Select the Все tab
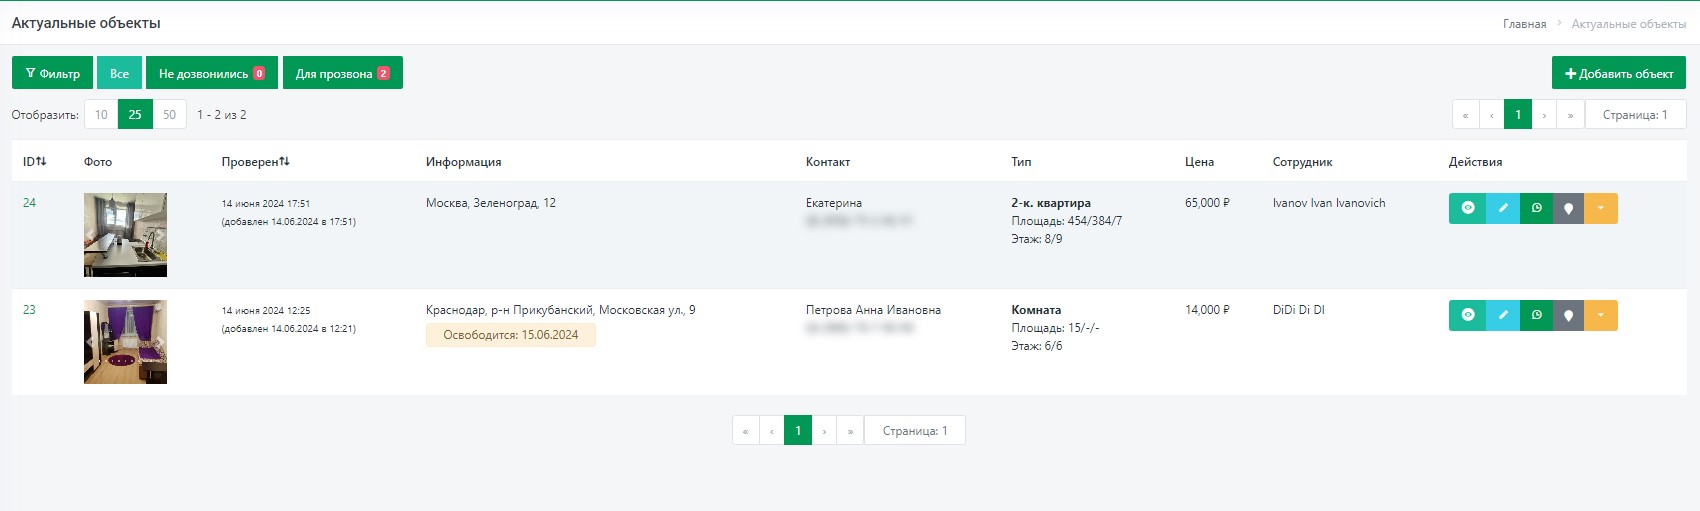Viewport: 1700px width, 511px height. pos(119,73)
